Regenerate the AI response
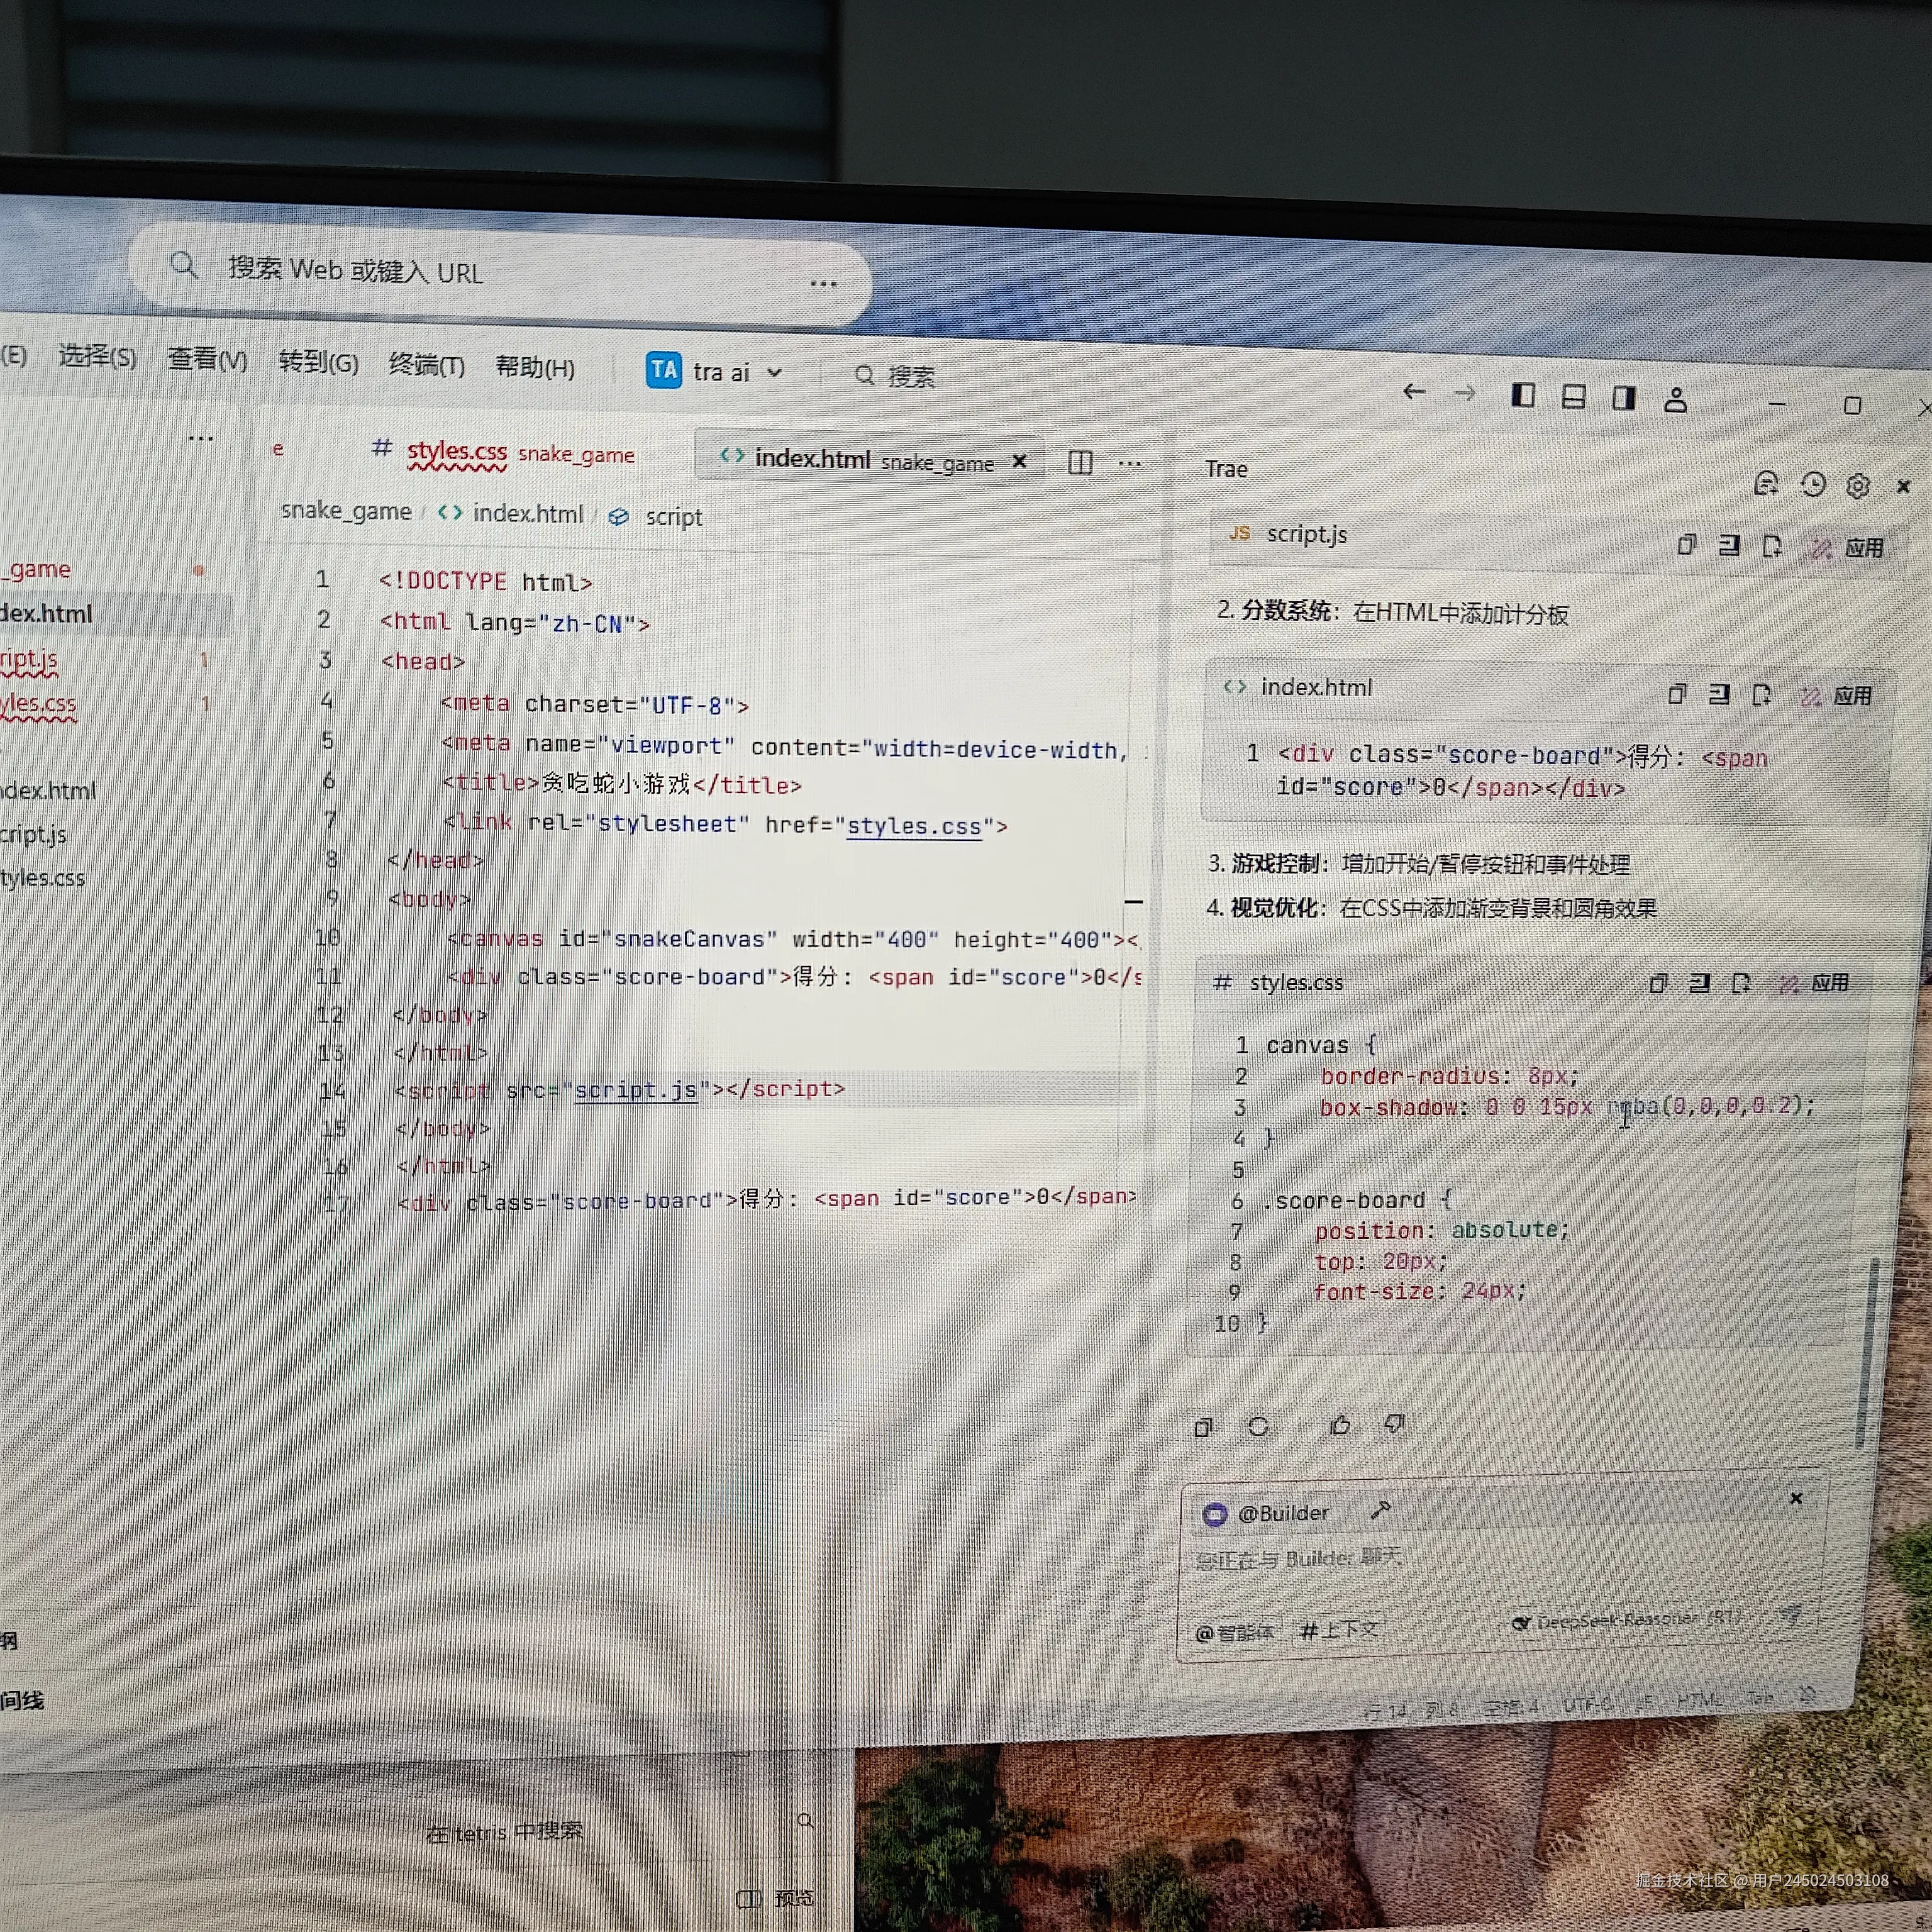Viewport: 1932px width, 1932px height. (x=1258, y=1427)
